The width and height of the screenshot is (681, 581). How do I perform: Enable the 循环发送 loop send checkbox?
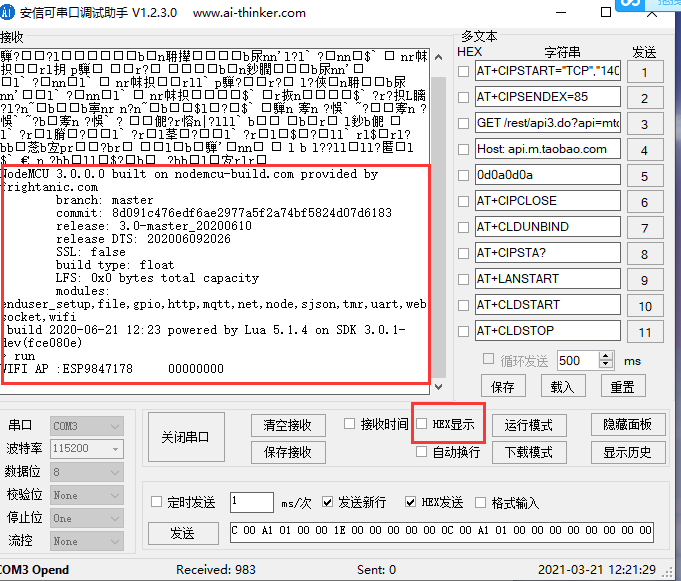click(488, 359)
